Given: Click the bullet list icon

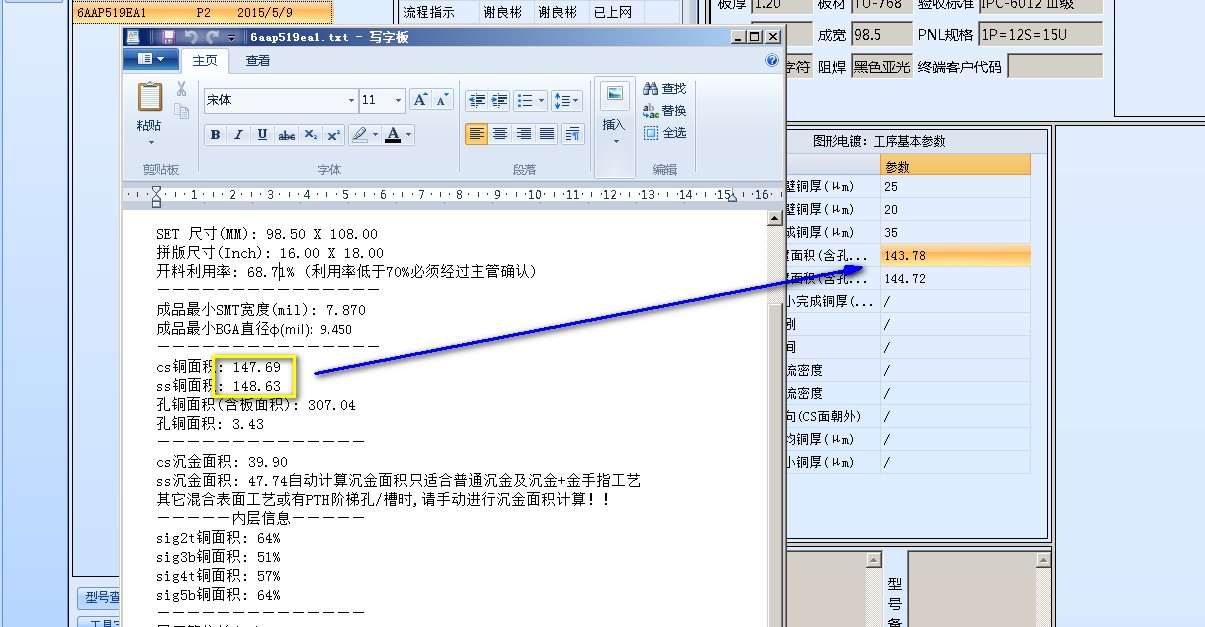Looking at the screenshot, I should point(525,100).
